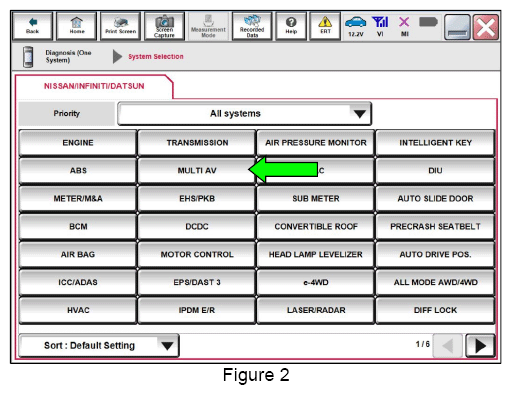Select AIR PRESSURE MONITOR system

click(316, 143)
